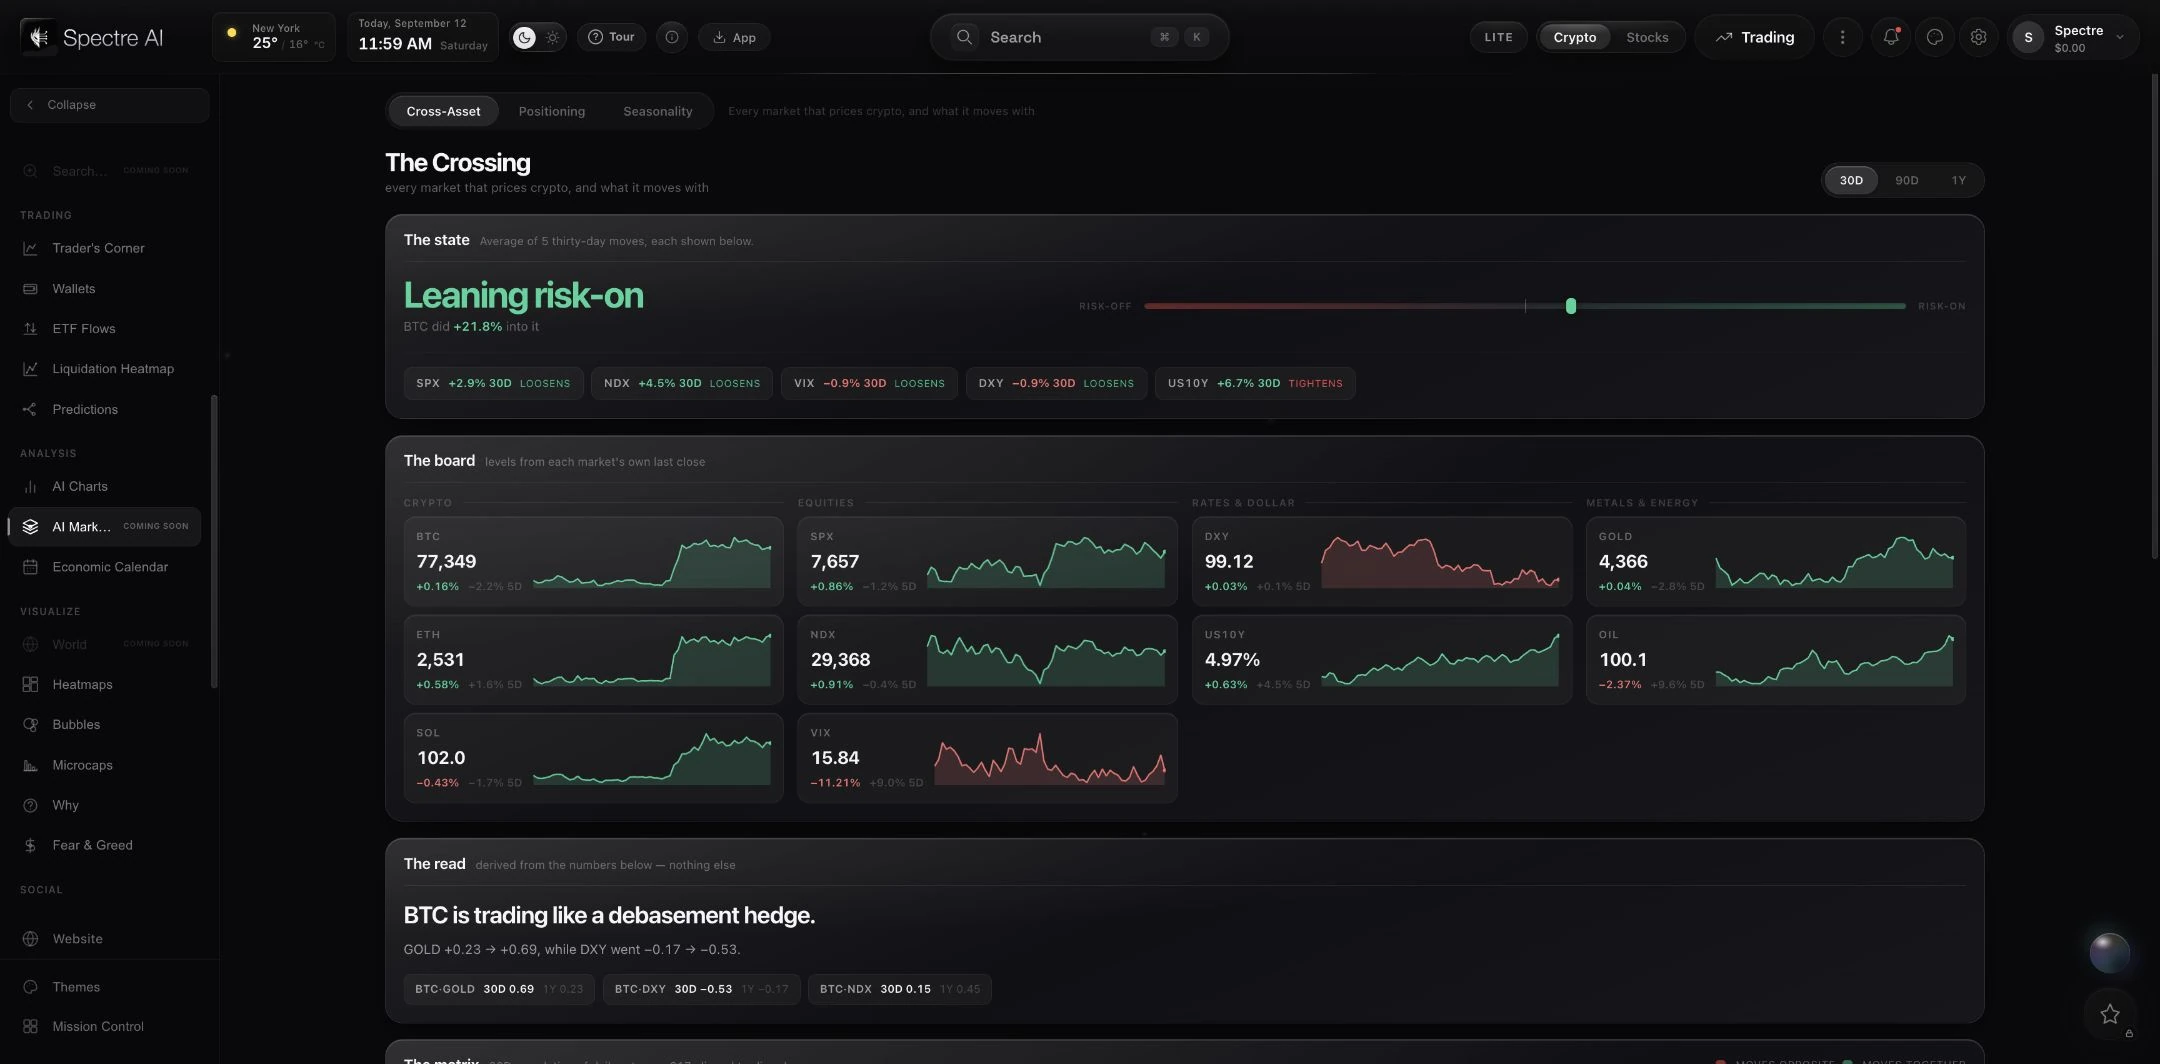
Task: Open the settings gear icon
Action: [1978, 37]
